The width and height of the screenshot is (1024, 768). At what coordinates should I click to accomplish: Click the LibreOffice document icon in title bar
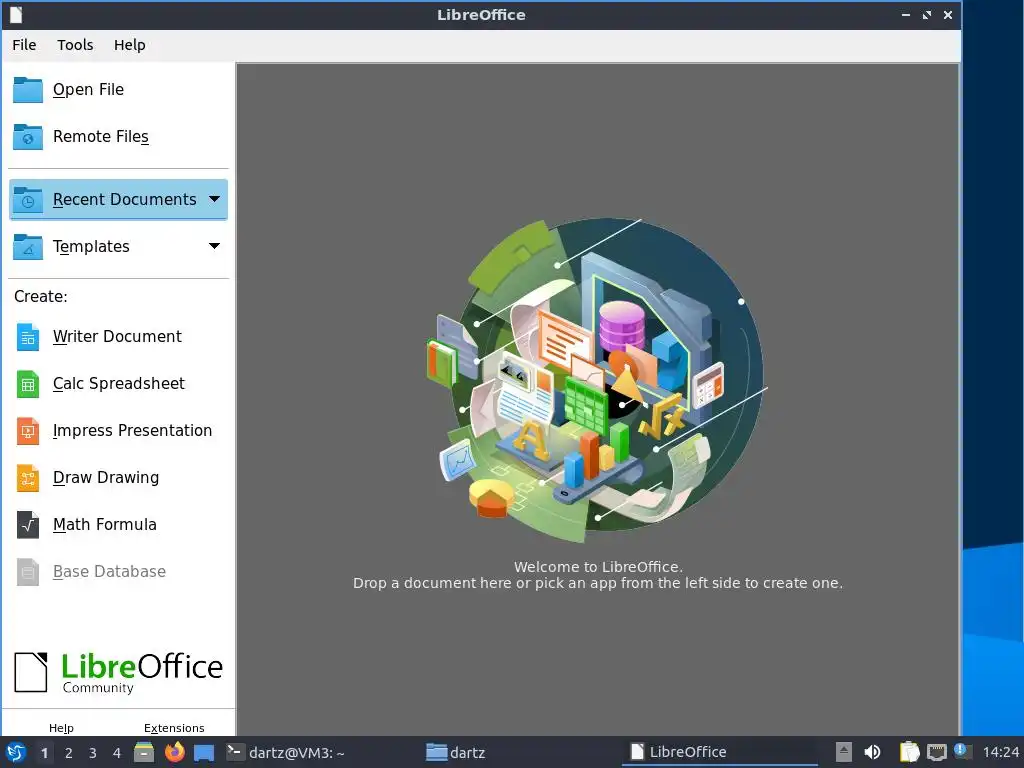(16, 14)
